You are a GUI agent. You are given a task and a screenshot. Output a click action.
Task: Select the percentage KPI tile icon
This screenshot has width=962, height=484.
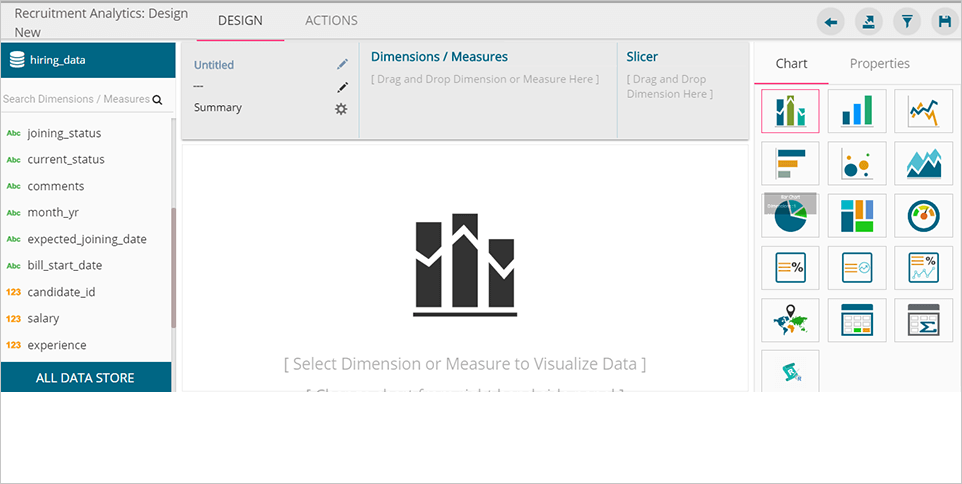[x=790, y=267]
